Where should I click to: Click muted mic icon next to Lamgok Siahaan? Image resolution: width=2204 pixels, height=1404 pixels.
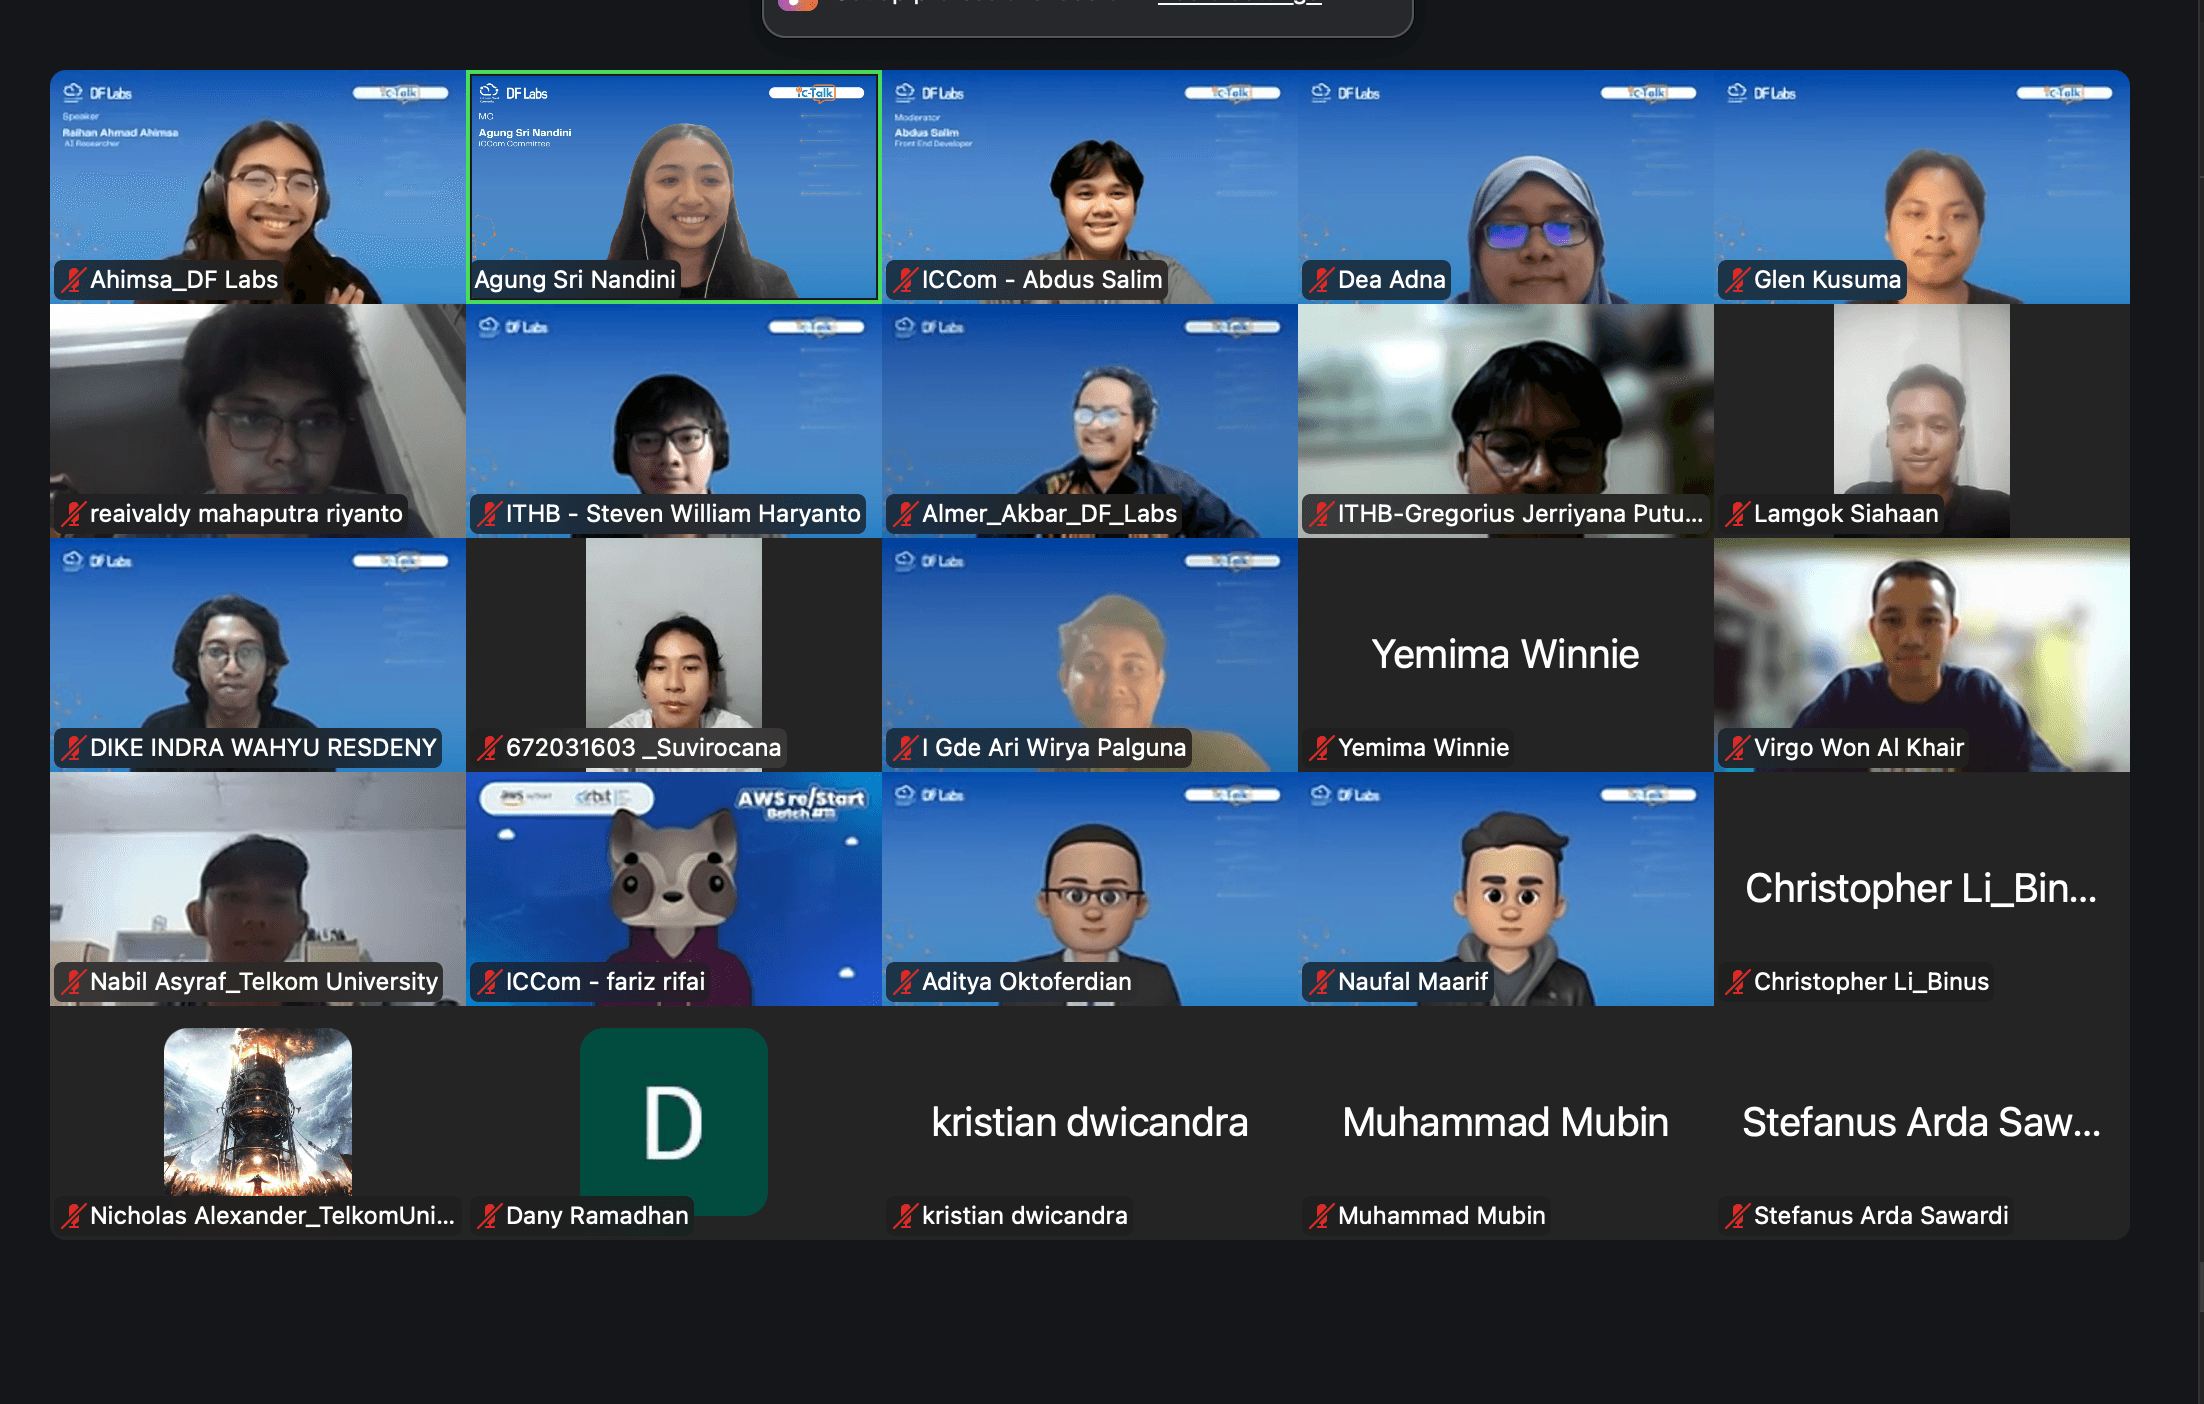point(1737,514)
